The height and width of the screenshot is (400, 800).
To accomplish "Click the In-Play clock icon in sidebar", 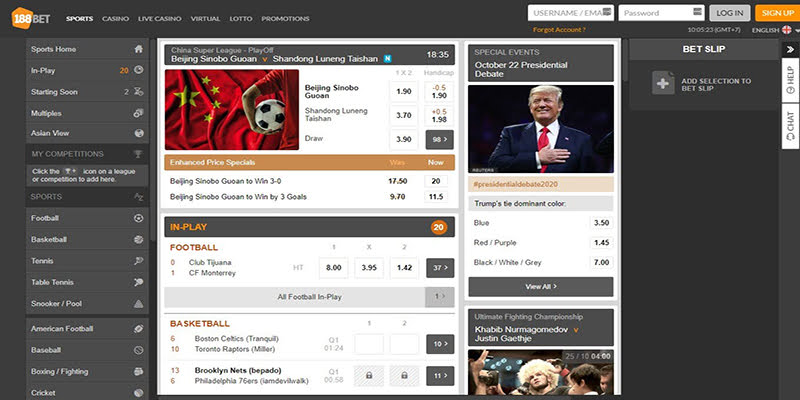I will (138, 70).
